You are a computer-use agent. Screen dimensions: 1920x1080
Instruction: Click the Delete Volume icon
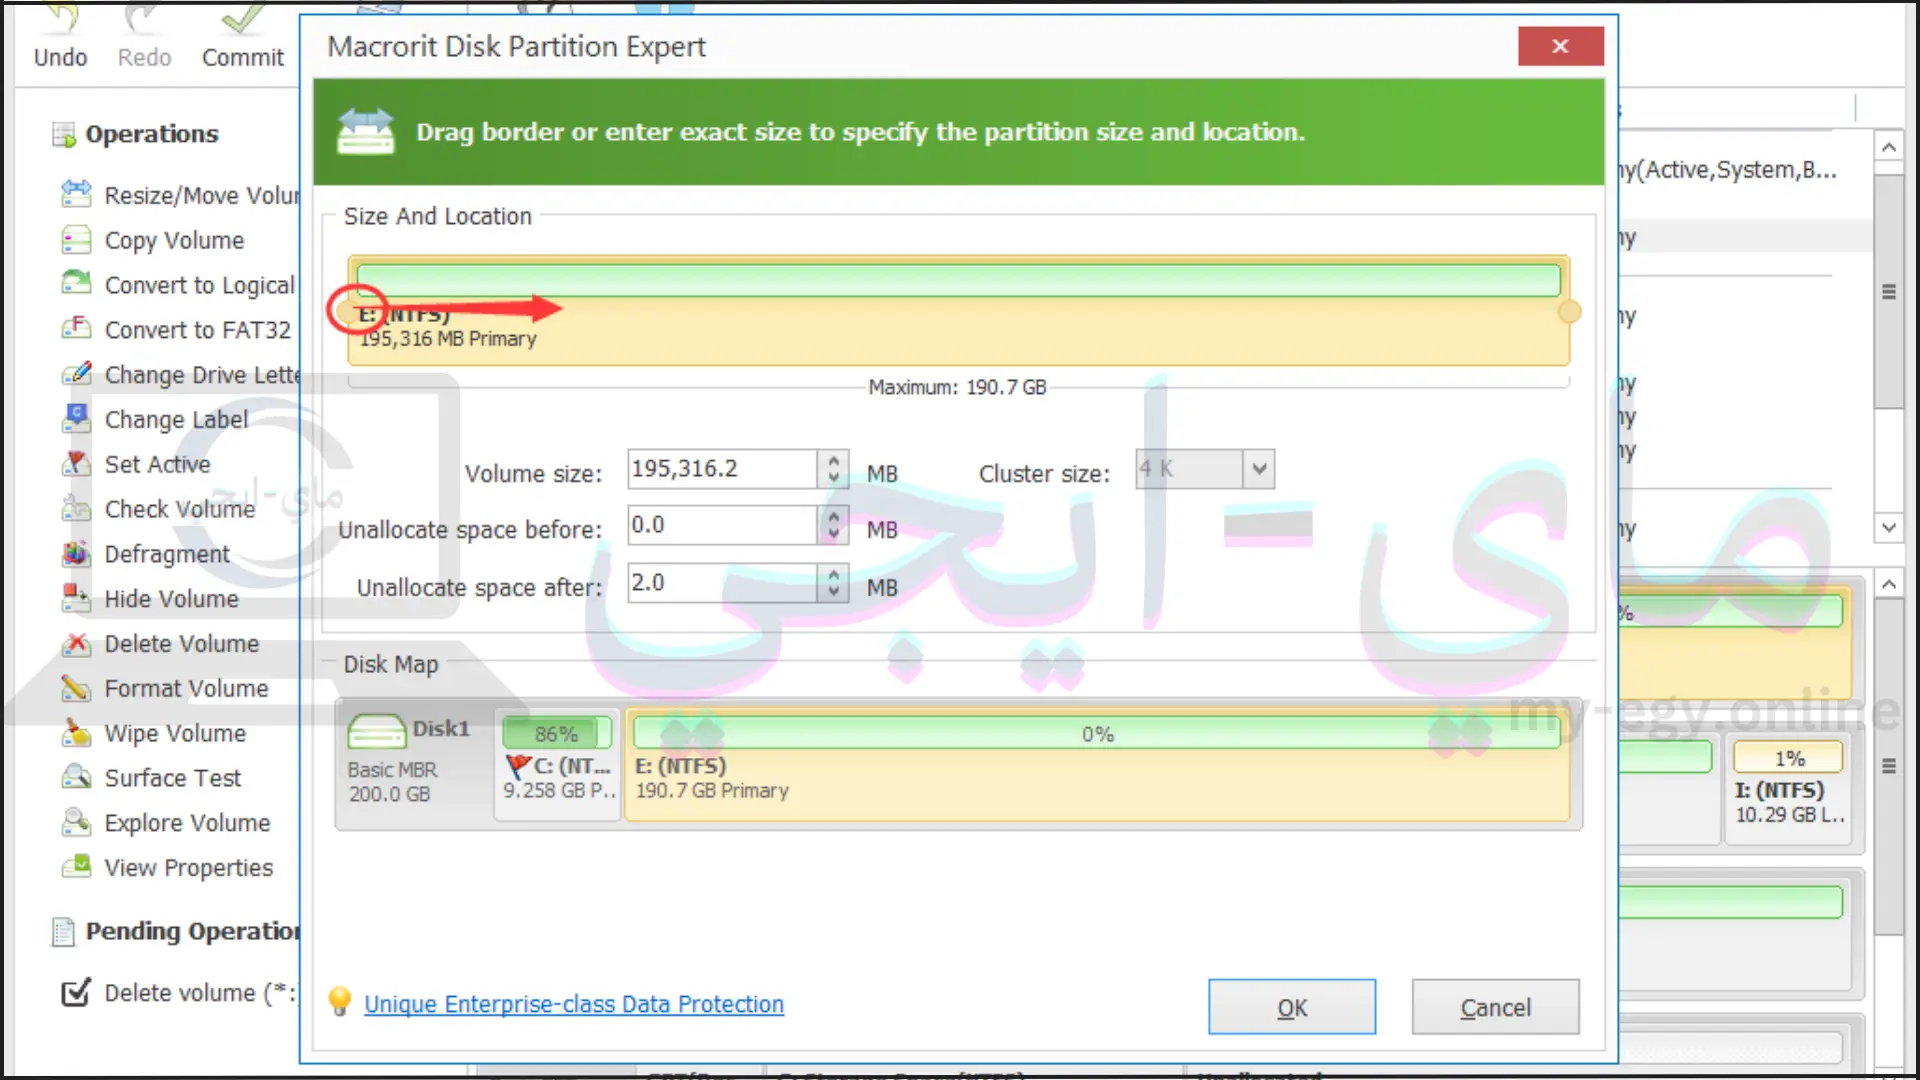[x=76, y=643]
